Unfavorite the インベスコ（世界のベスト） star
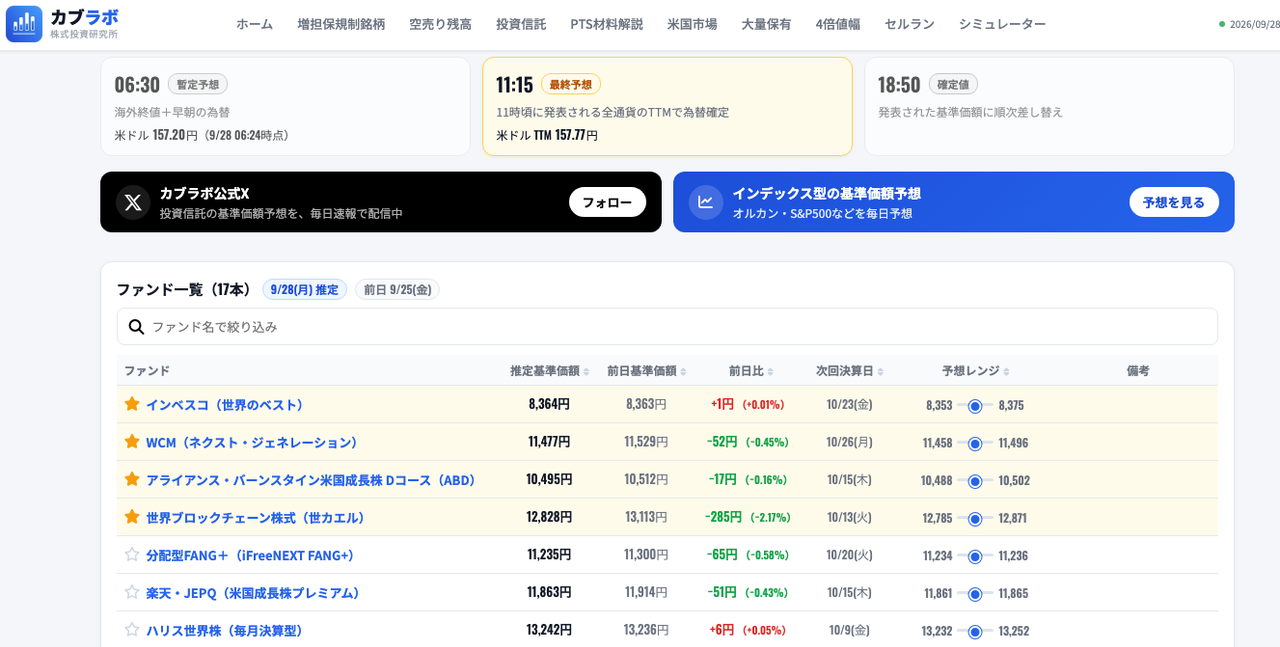This screenshot has width=1280, height=647. (x=132, y=404)
